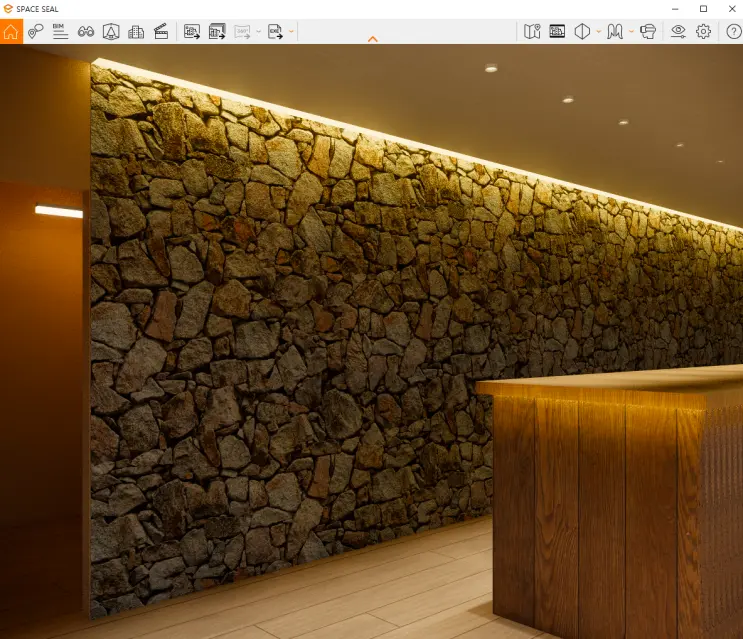Screen dimensions: 743x639
Task: Expand the dropdown beside the M icon
Action: coord(631,32)
